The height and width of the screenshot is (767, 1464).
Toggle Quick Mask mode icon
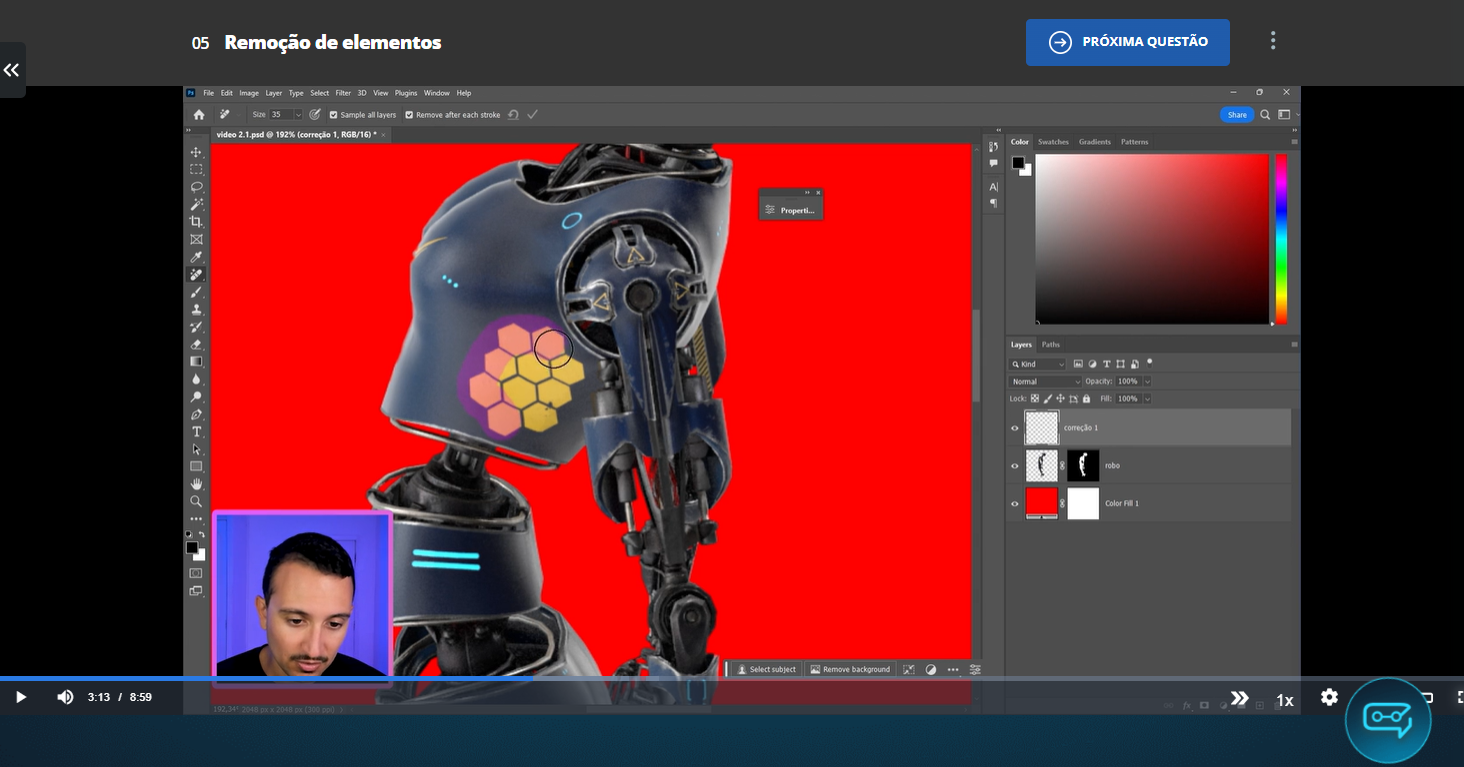coord(196,573)
